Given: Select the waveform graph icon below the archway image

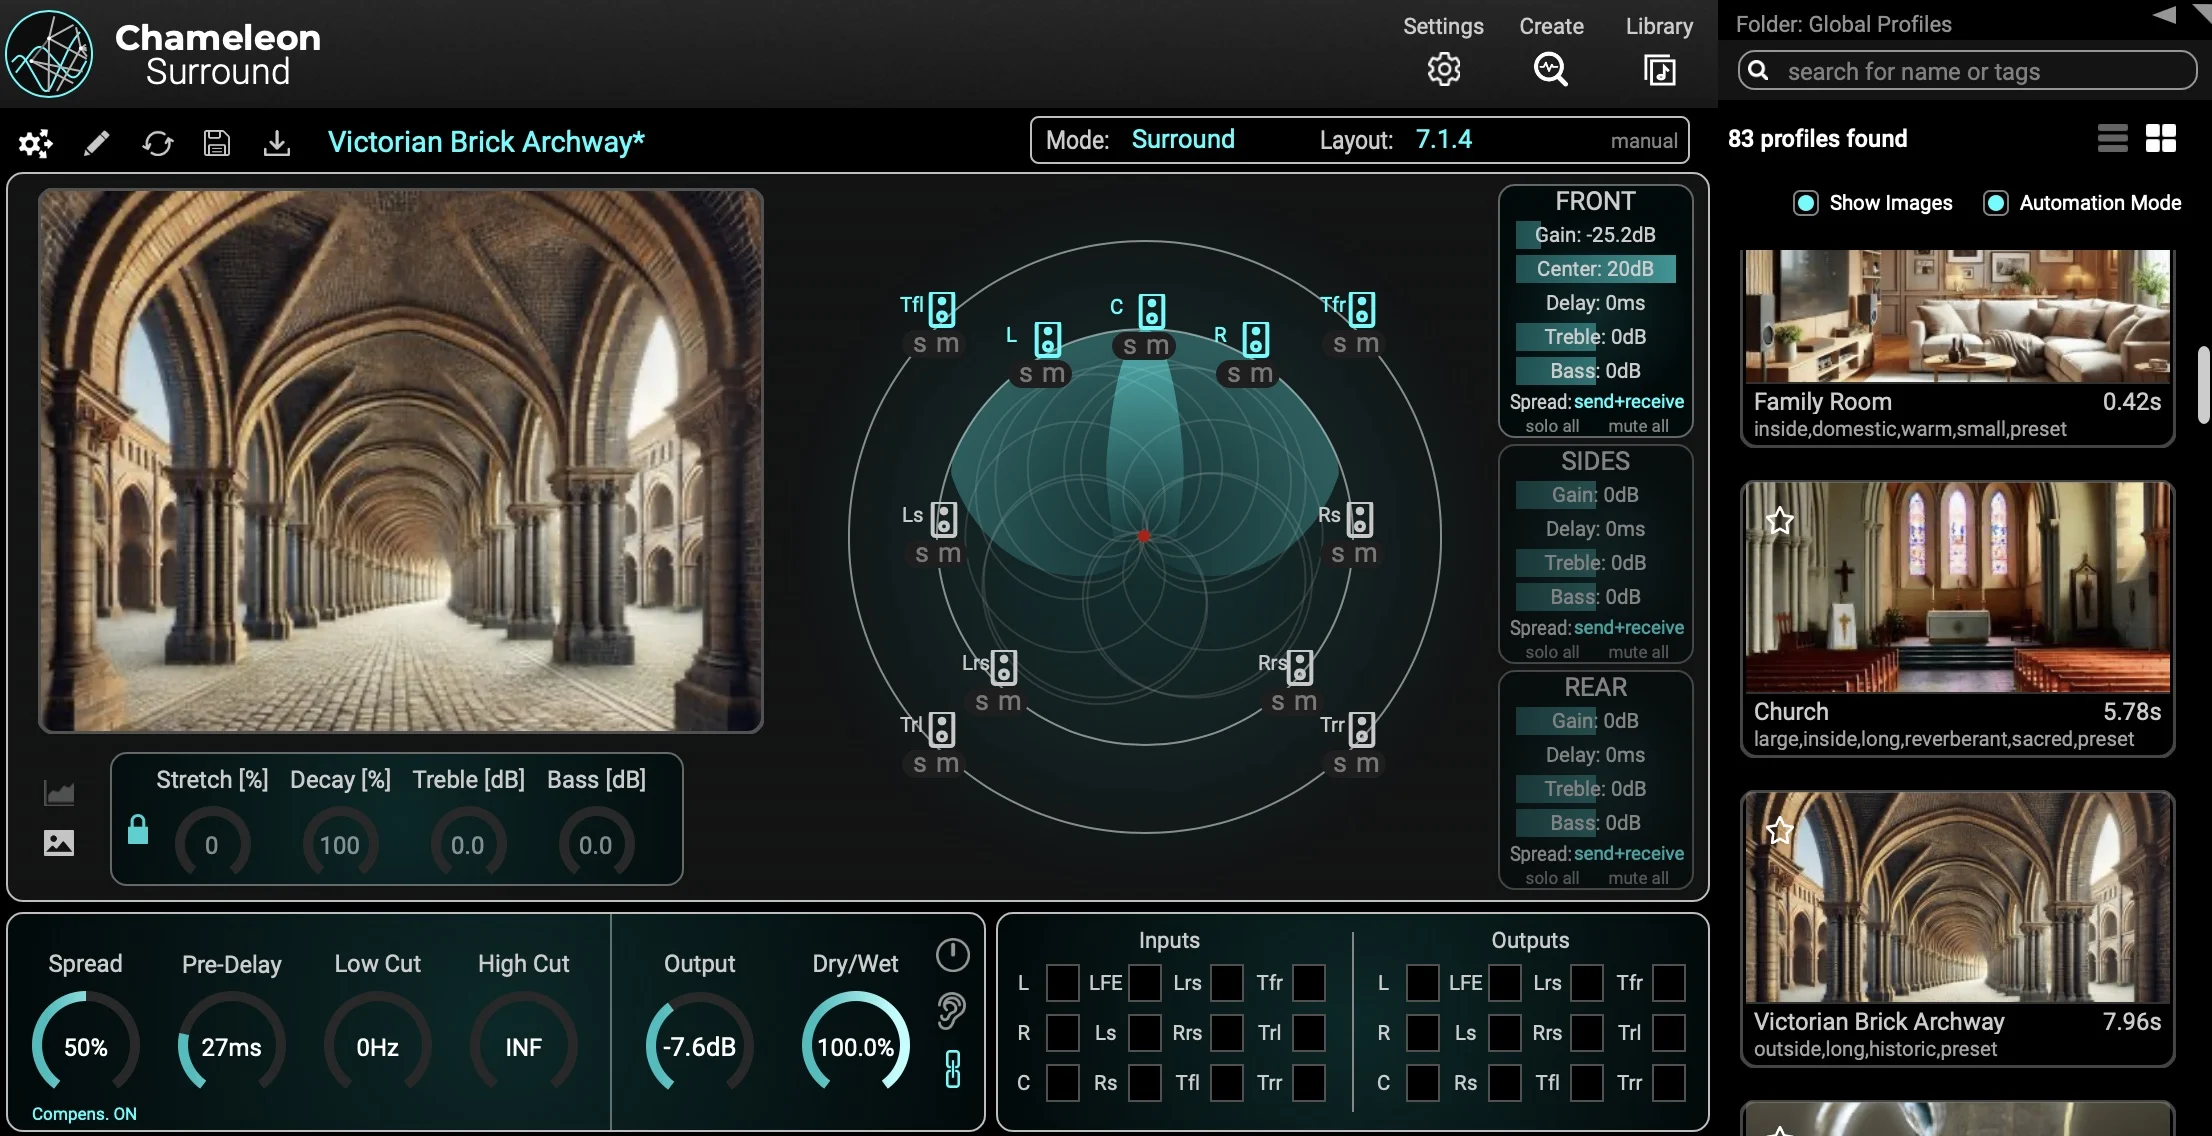Looking at the screenshot, I should pyautogui.click(x=59, y=793).
